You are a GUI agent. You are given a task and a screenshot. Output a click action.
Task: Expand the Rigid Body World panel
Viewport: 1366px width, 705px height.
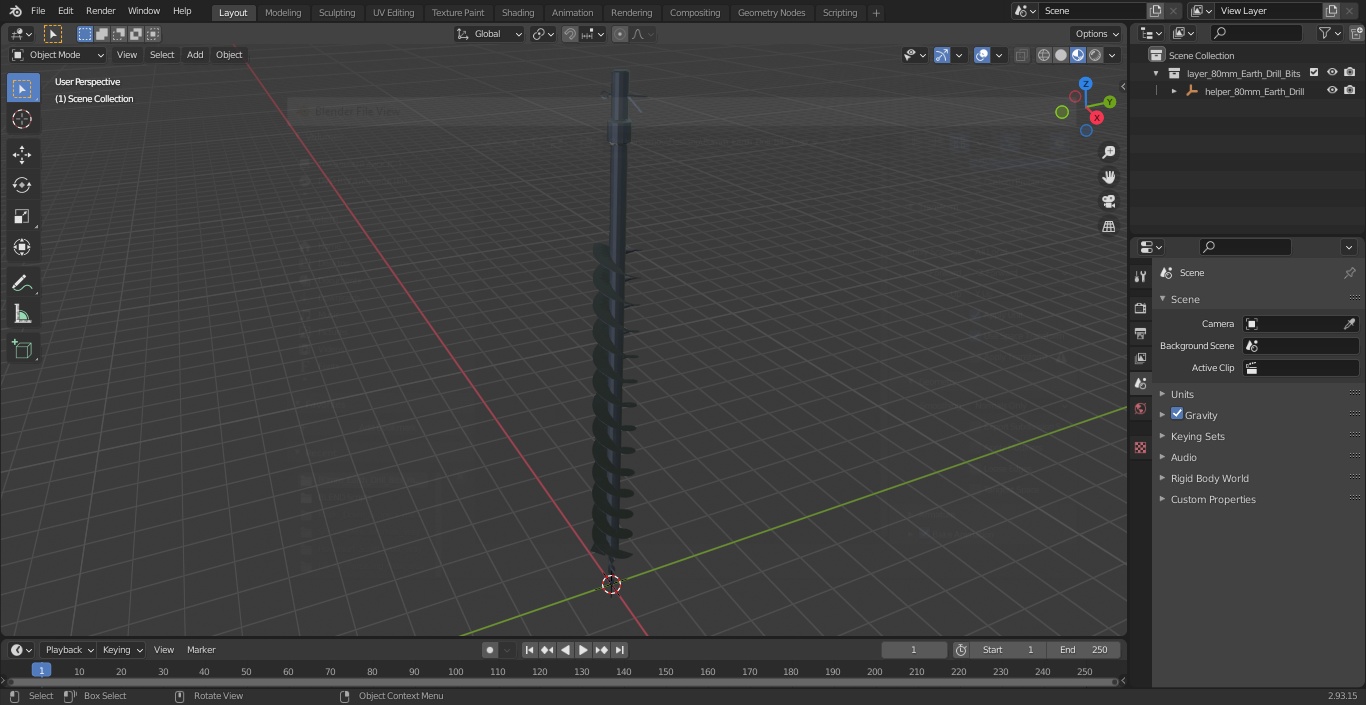[x=1209, y=478]
